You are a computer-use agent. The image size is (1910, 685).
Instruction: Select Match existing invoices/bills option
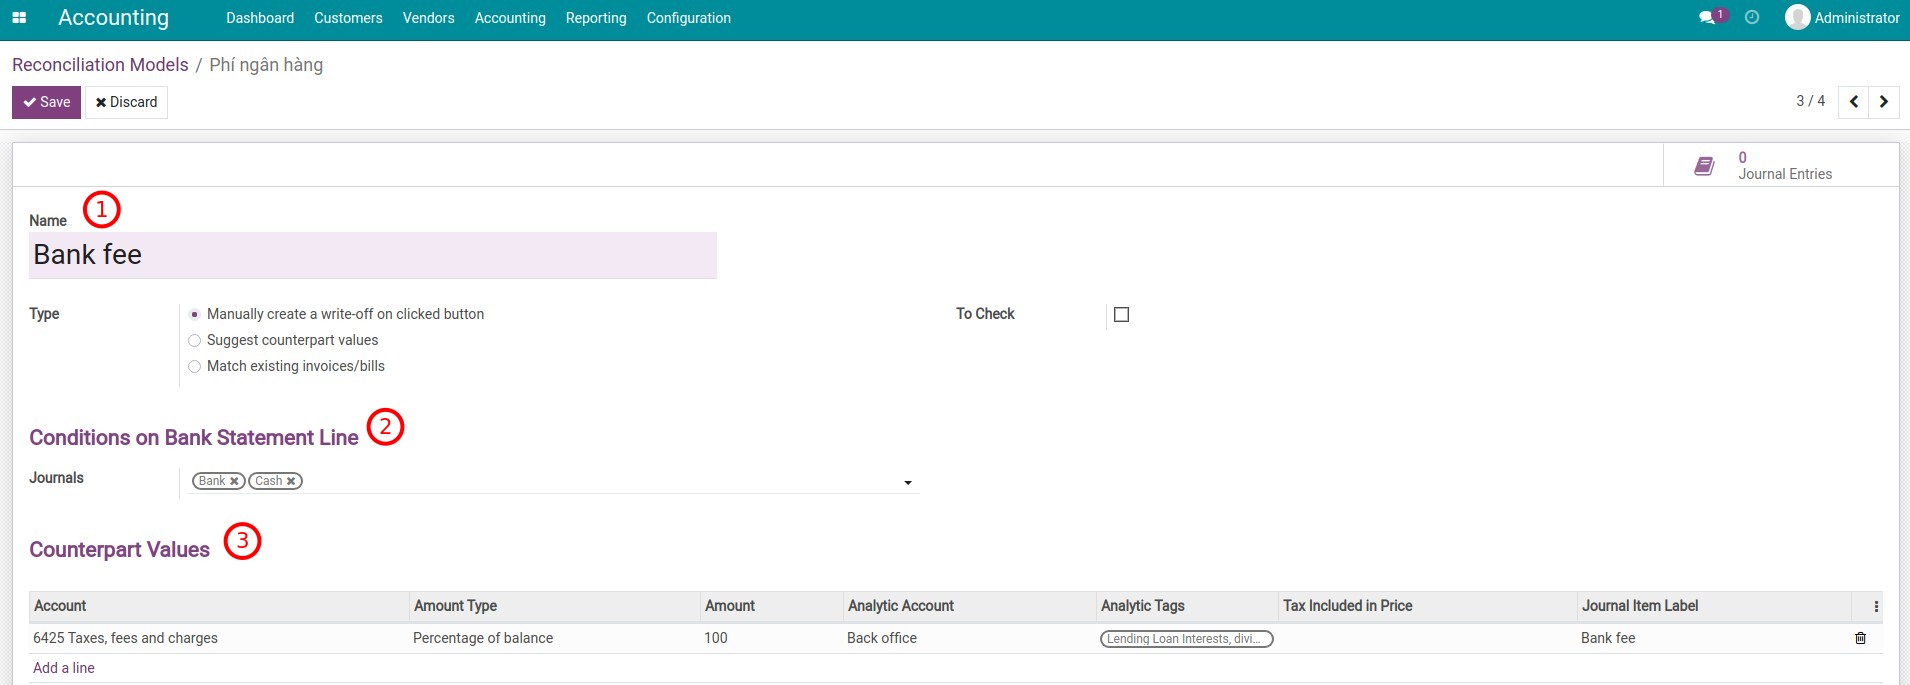[x=195, y=367]
